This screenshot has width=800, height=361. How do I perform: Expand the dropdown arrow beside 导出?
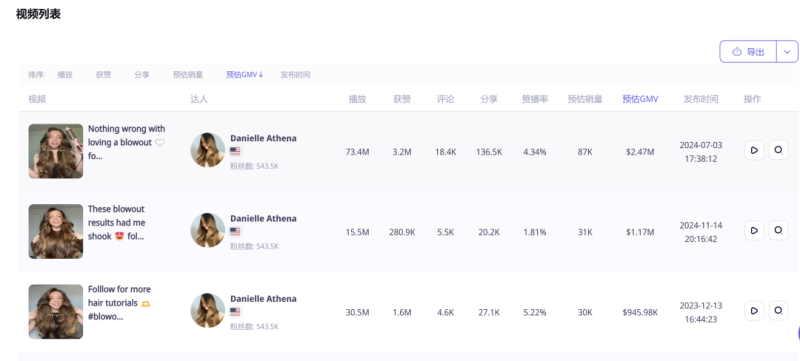point(787,51)
